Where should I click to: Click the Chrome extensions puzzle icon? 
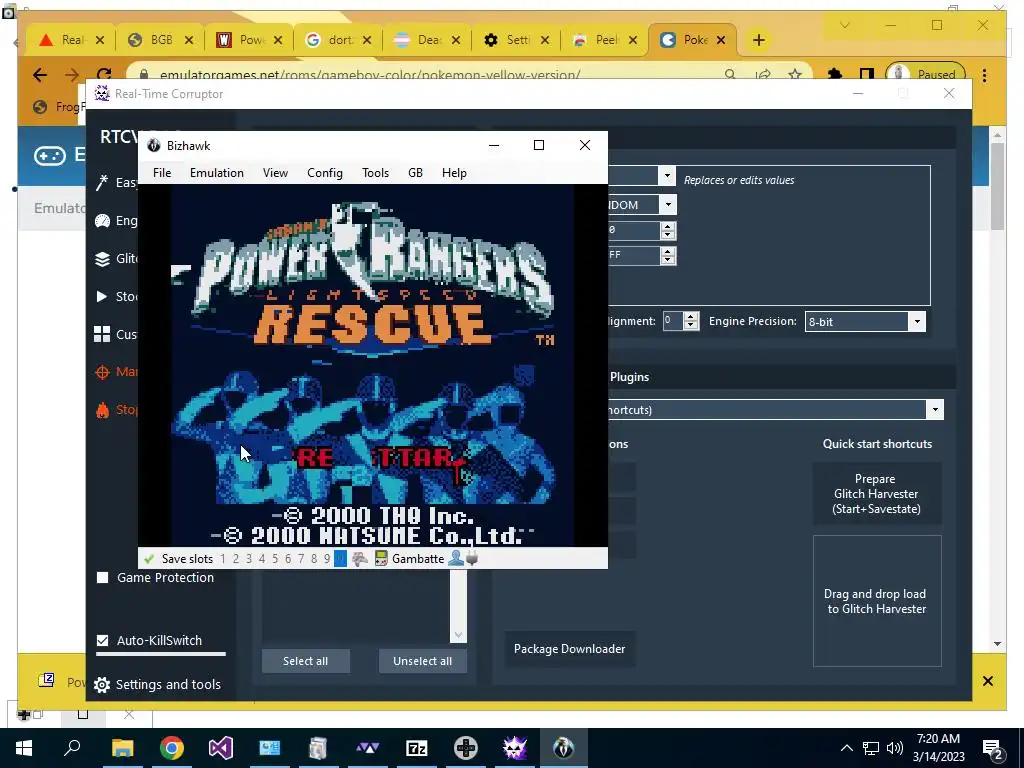835,74
